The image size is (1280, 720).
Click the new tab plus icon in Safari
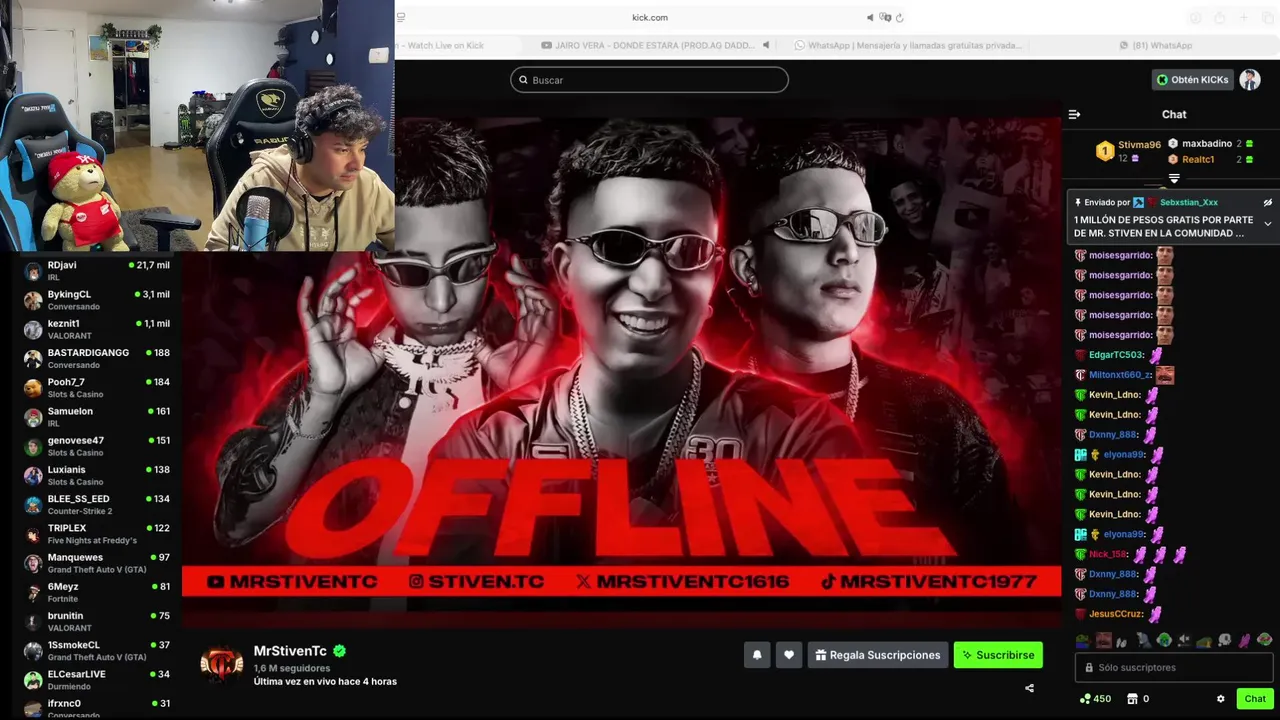(1244, 17)
